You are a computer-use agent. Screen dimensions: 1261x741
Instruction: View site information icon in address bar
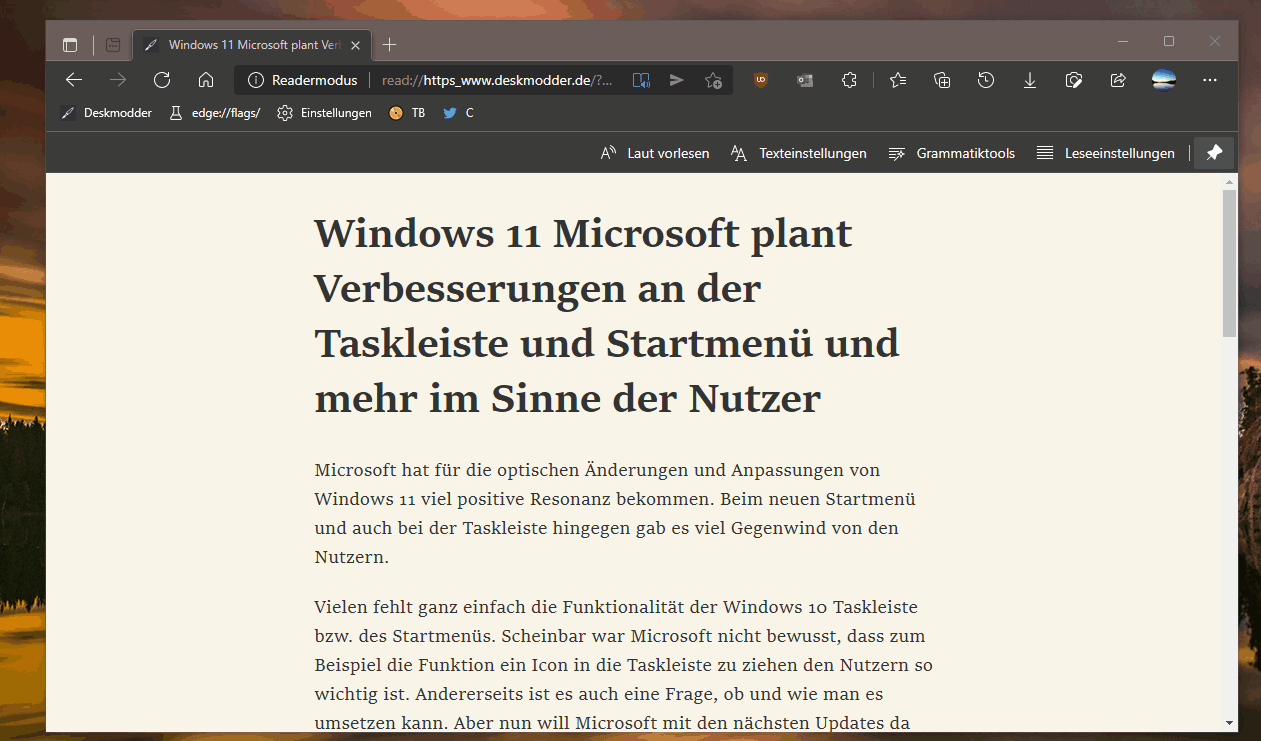coord(255,80)
